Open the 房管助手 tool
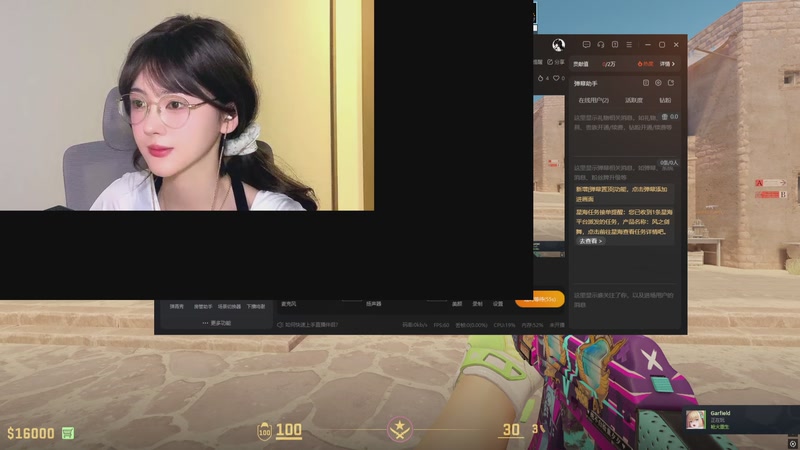 pos(203,307)
